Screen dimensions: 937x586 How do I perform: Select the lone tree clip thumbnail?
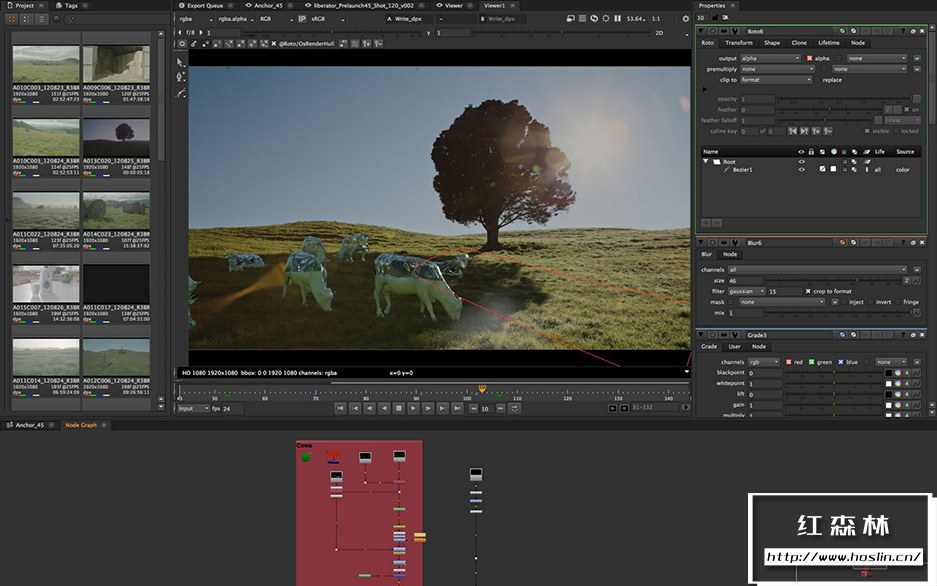coord(116,136)
